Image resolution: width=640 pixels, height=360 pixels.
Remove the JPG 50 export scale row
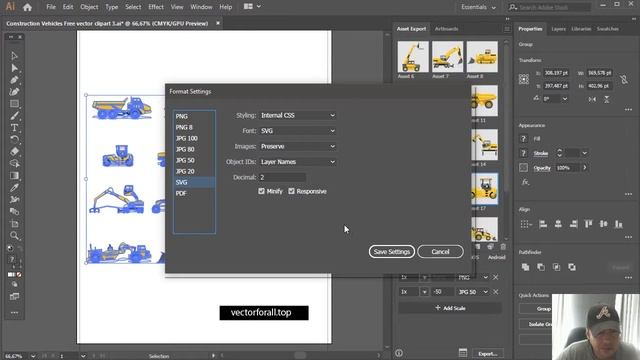coord(496,292)
